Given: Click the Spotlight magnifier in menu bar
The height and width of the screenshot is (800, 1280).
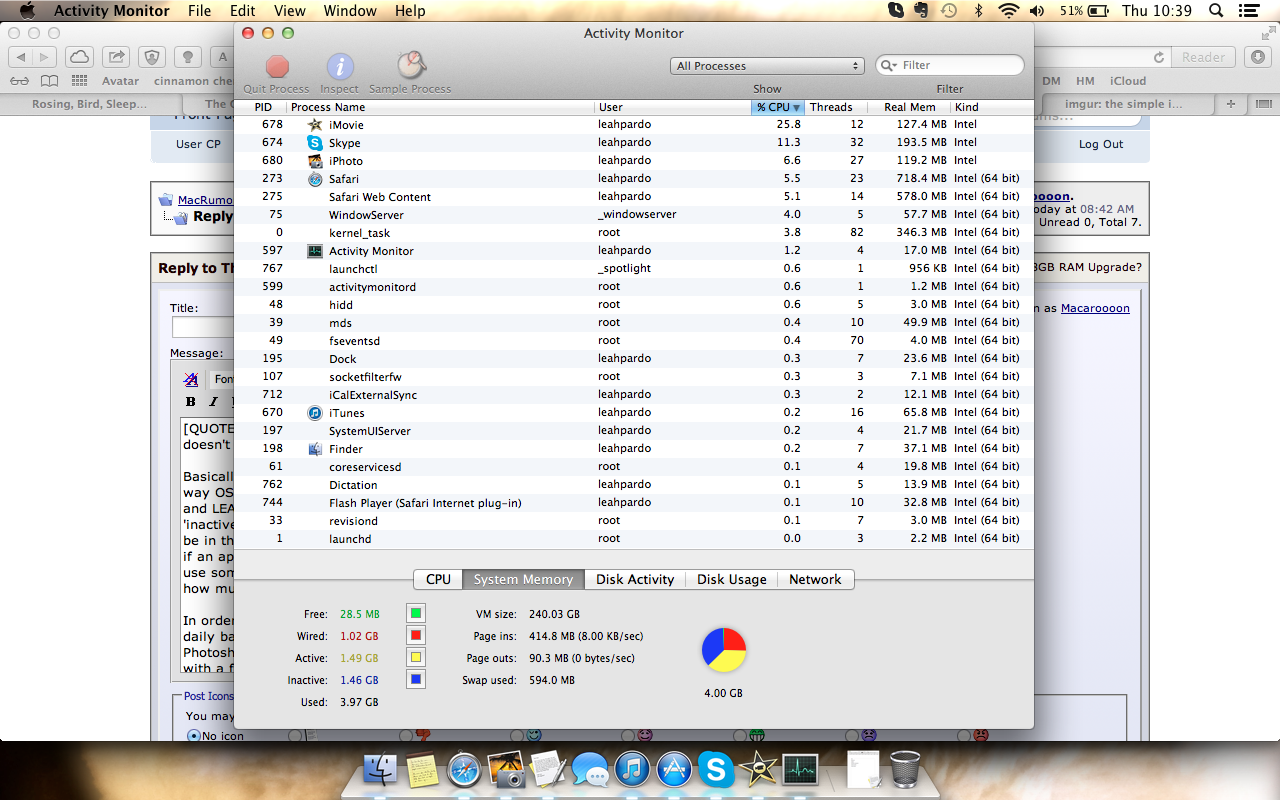Looking at the screenshot, I should click(1216, 11).
